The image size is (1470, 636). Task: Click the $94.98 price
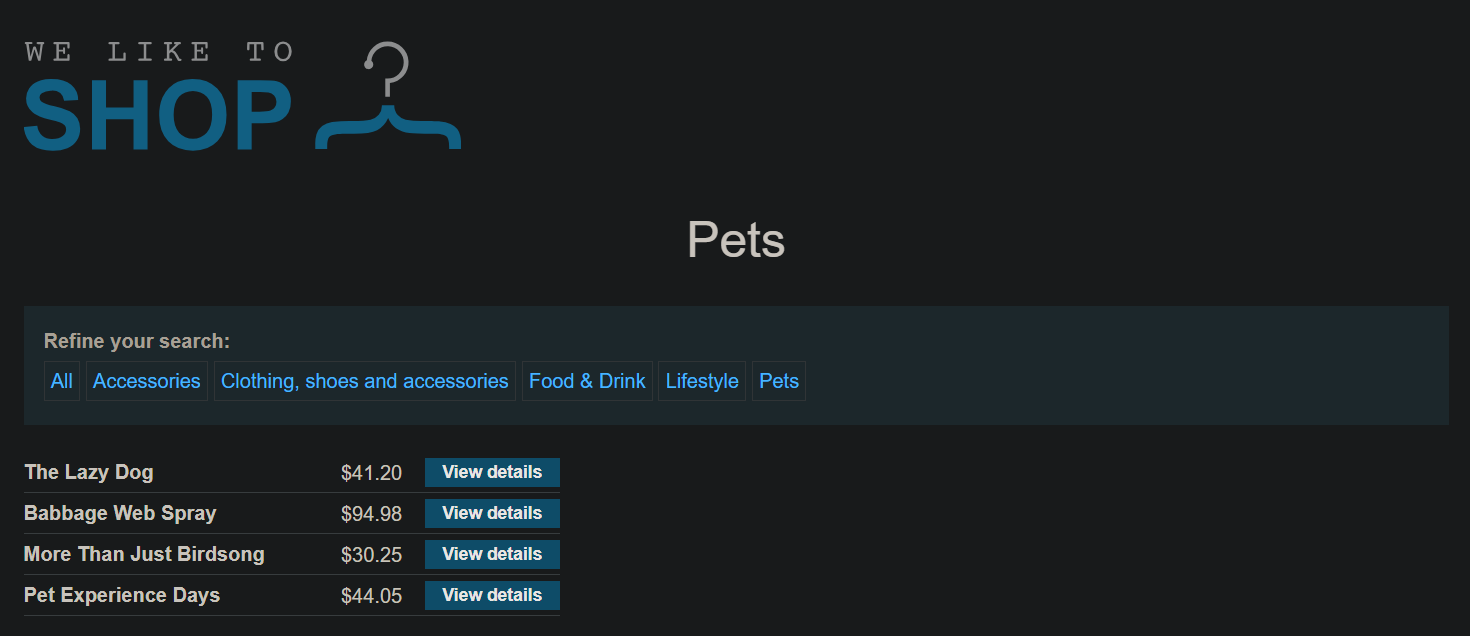pos(371,514)
